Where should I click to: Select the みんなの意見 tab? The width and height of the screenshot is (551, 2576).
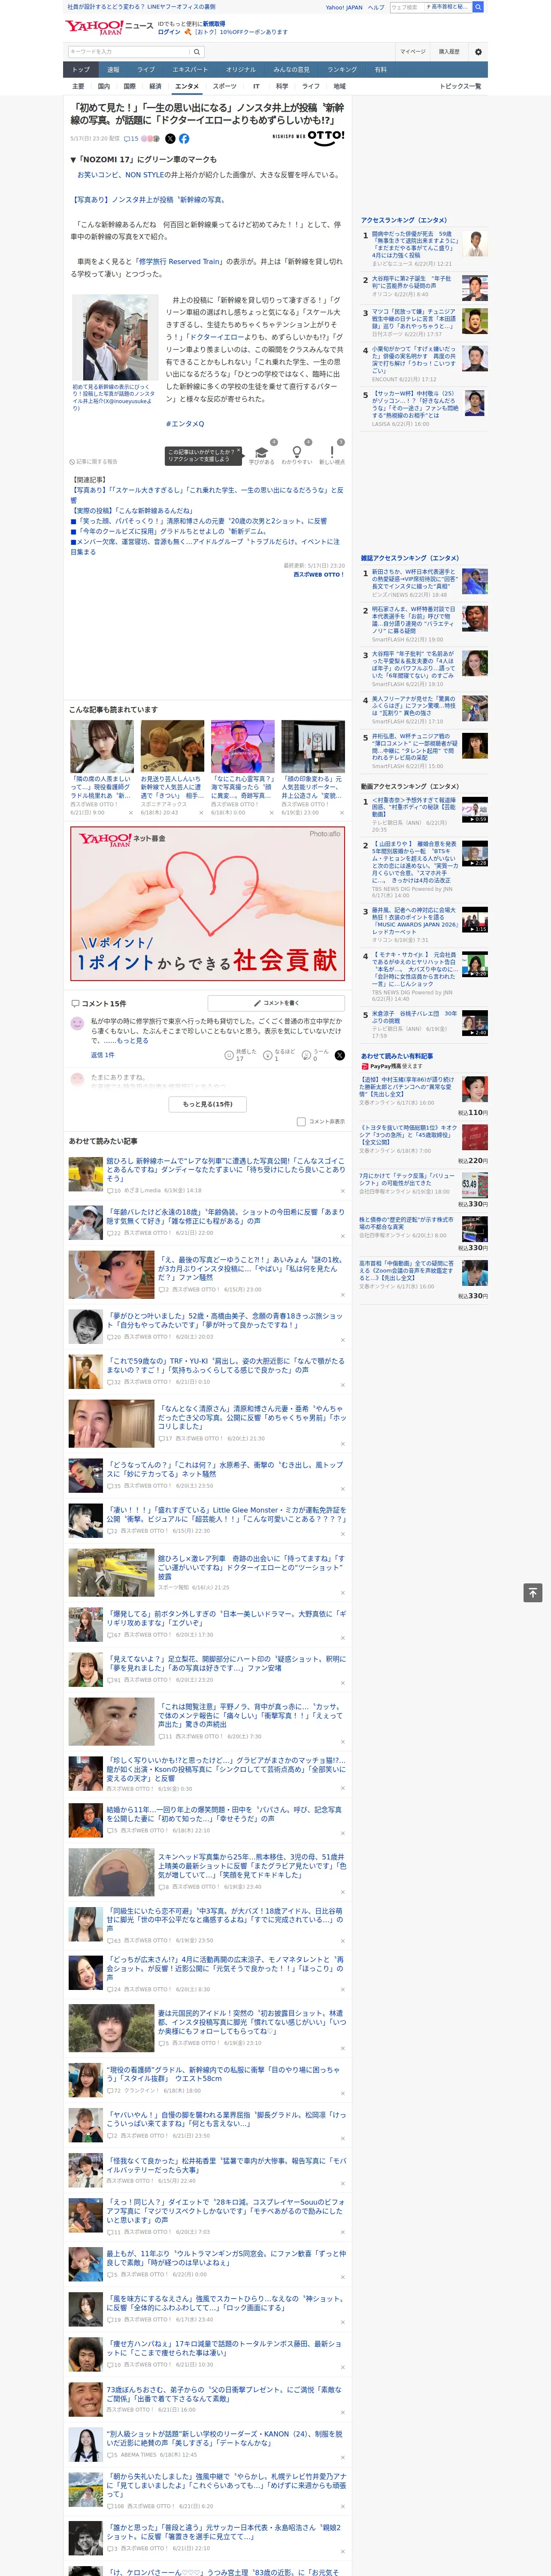point(292,70)
